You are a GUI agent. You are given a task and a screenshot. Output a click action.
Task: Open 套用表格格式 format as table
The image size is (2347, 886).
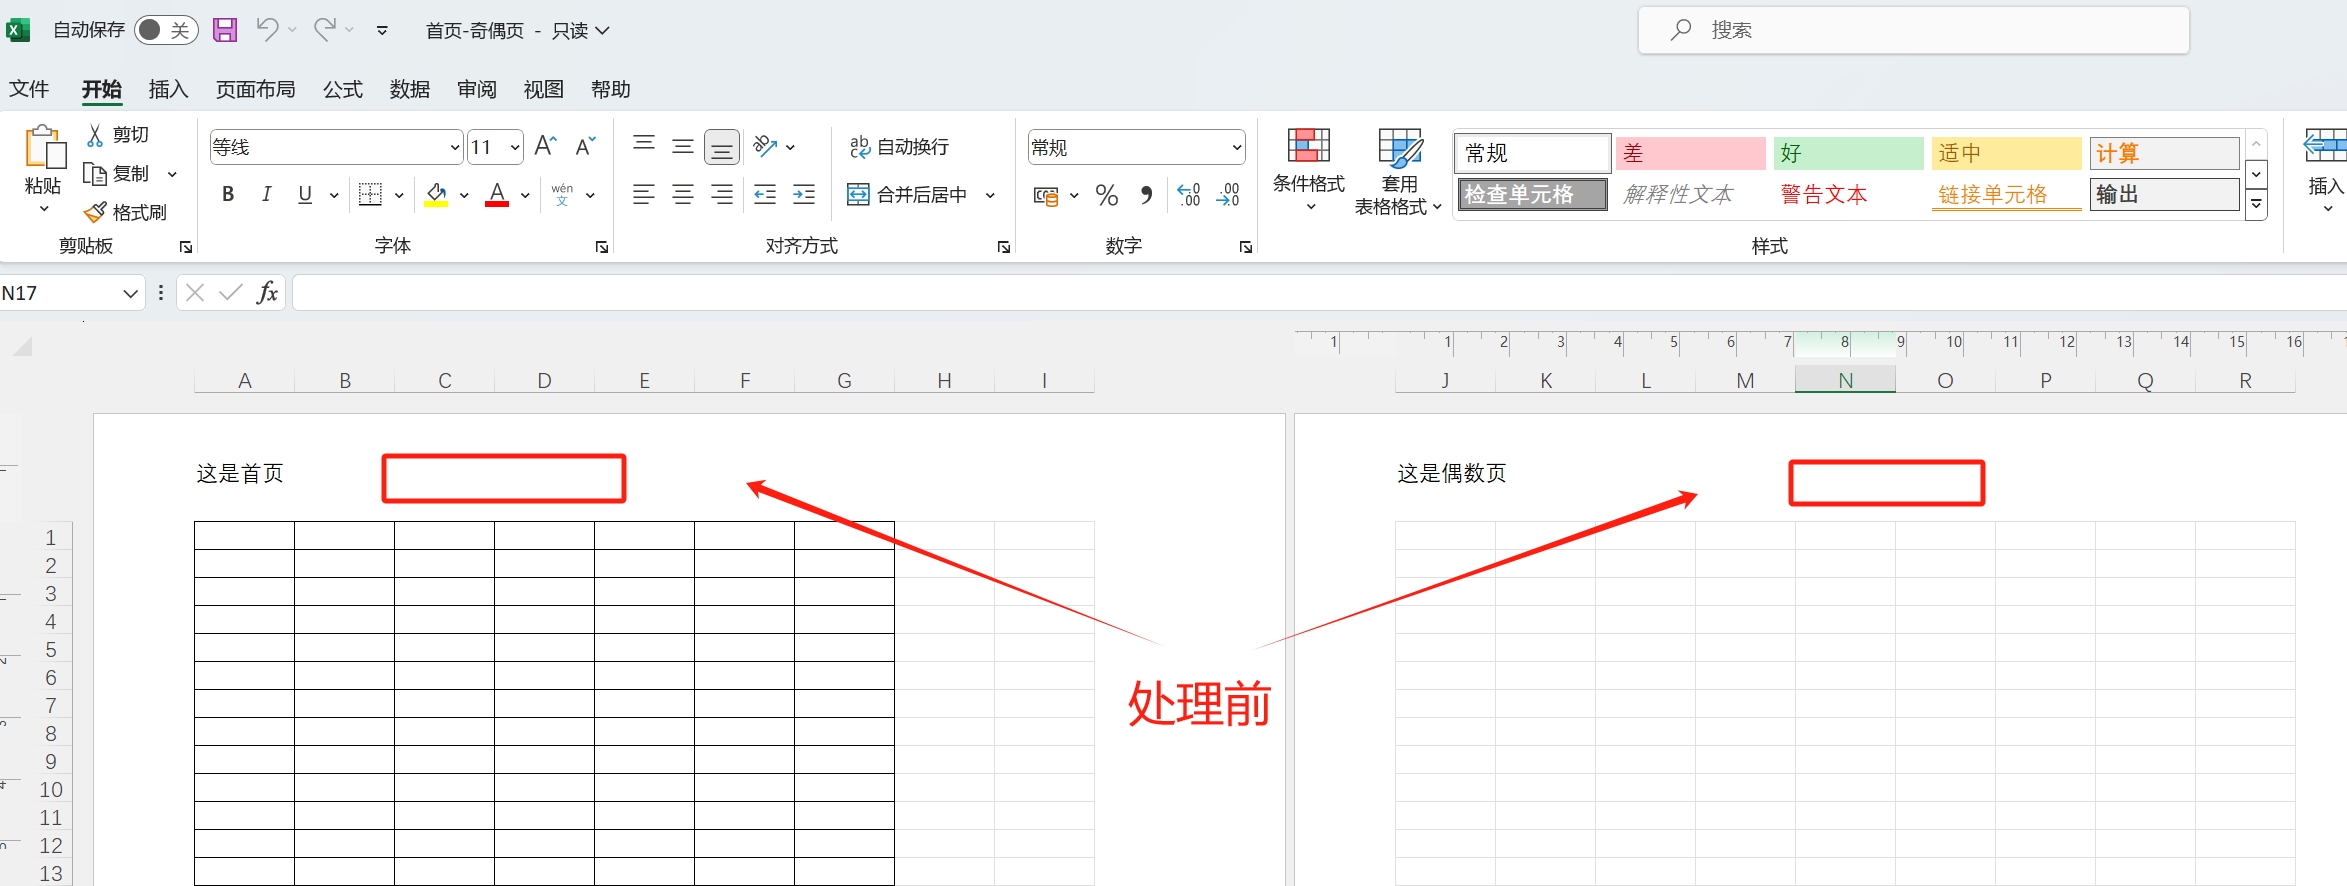[1399, 172]
